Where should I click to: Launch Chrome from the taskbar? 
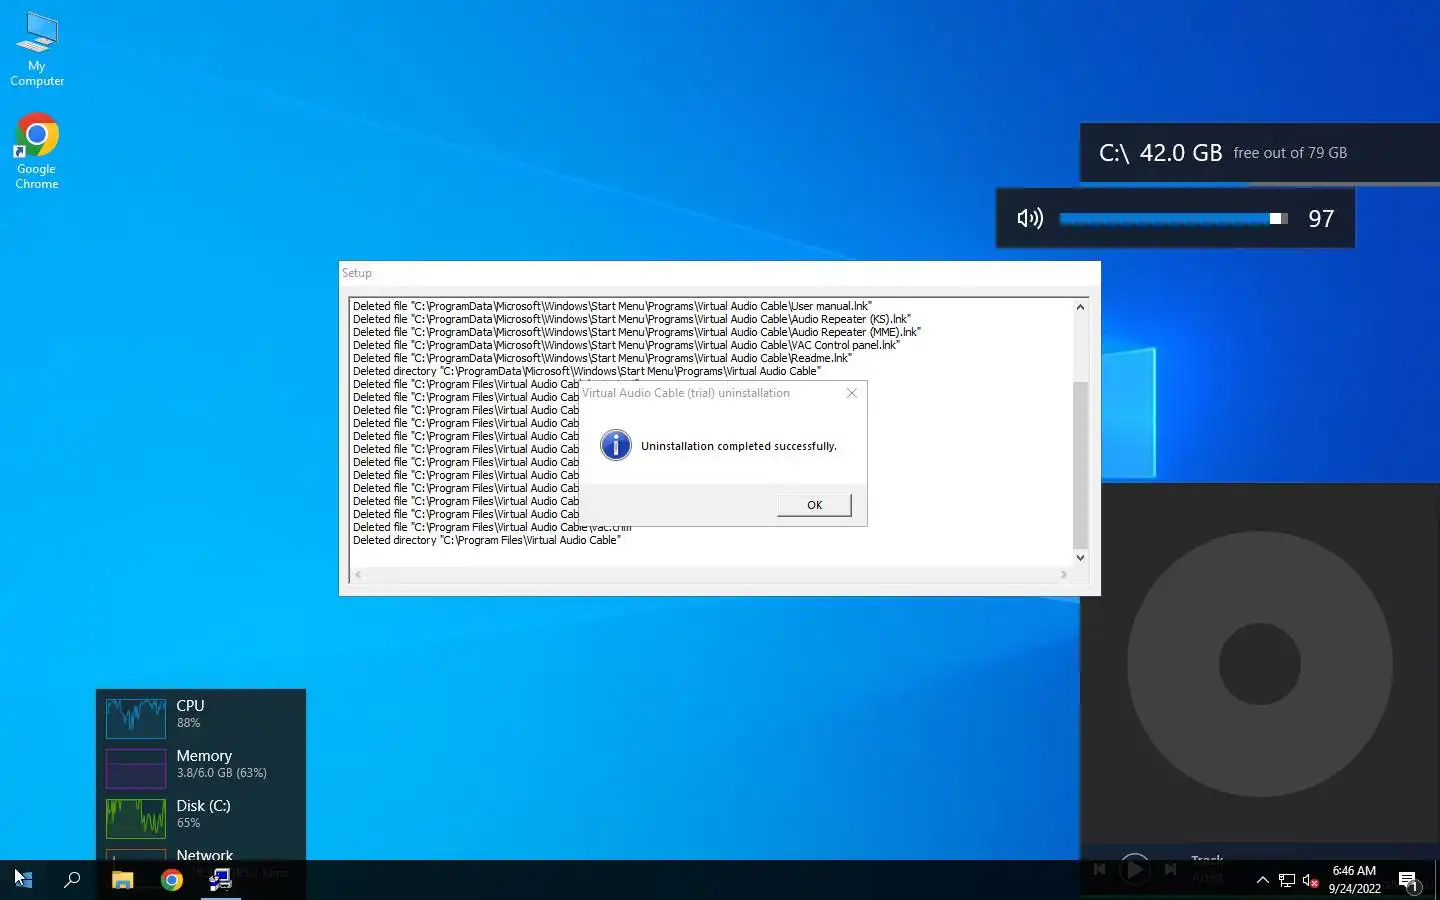click(172, 880)
